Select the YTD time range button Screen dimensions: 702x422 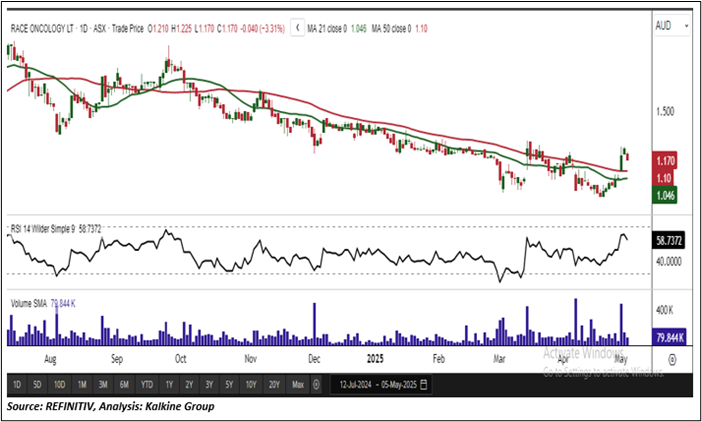coord(147,384)
